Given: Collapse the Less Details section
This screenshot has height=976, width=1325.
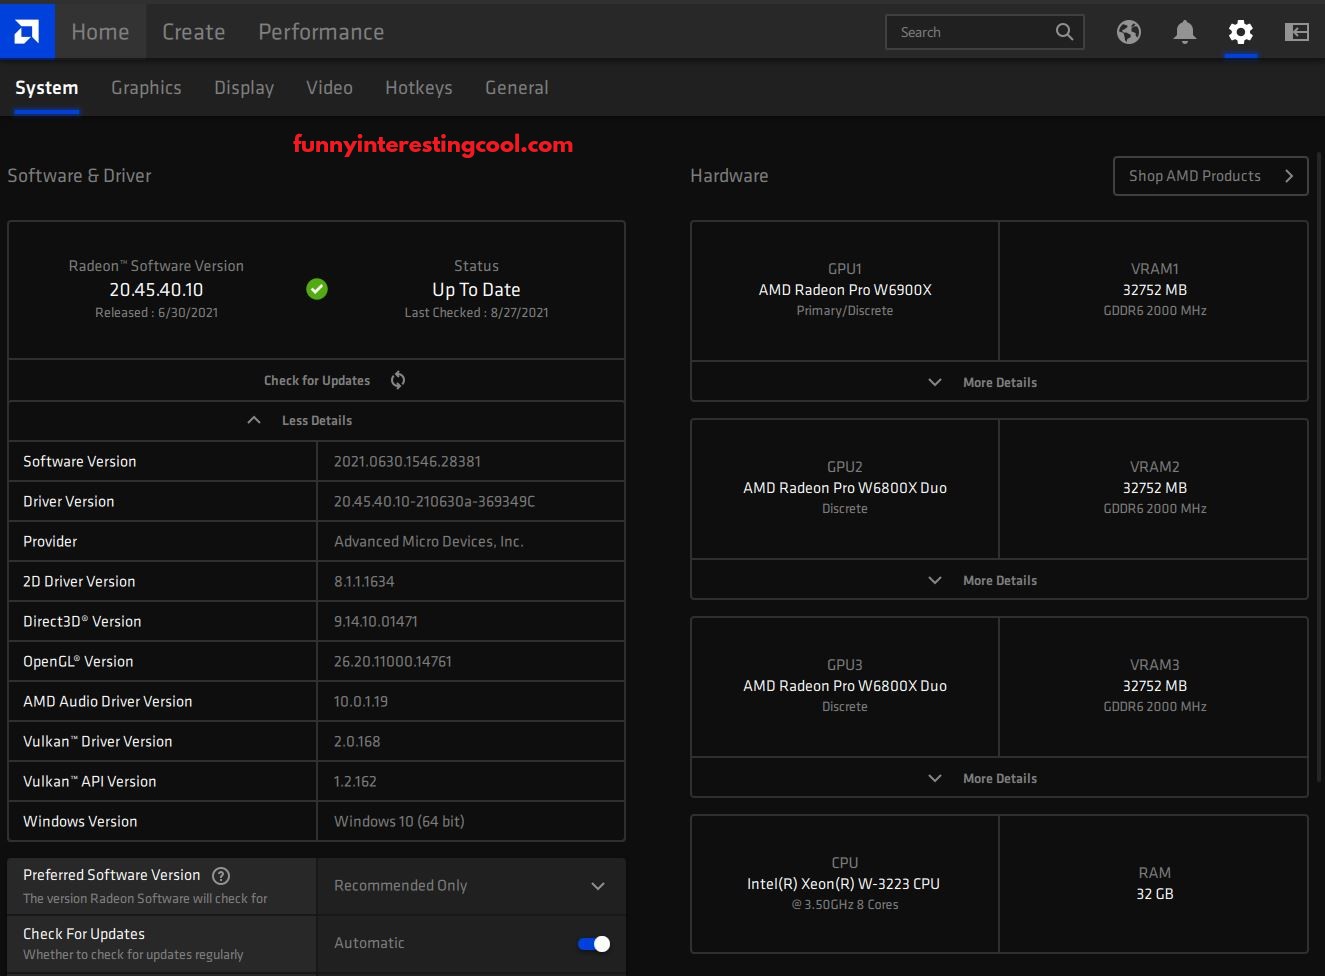Looking at the screenshot, I should tap(316, 421).
